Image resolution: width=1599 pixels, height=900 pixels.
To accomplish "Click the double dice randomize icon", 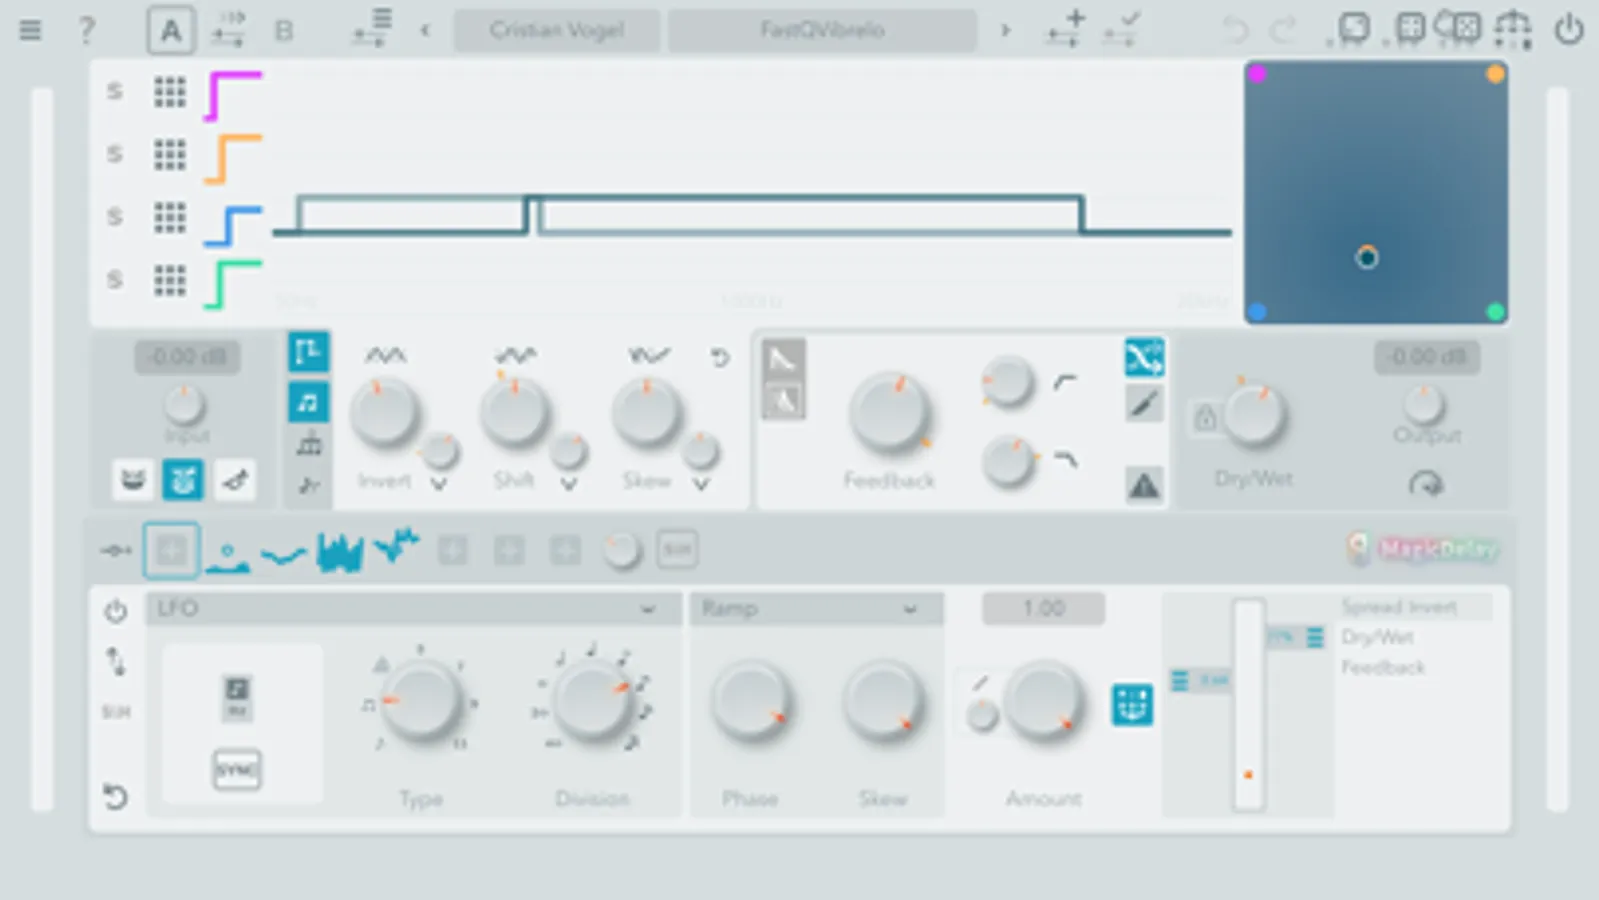I will click(x=1458, y=27).
